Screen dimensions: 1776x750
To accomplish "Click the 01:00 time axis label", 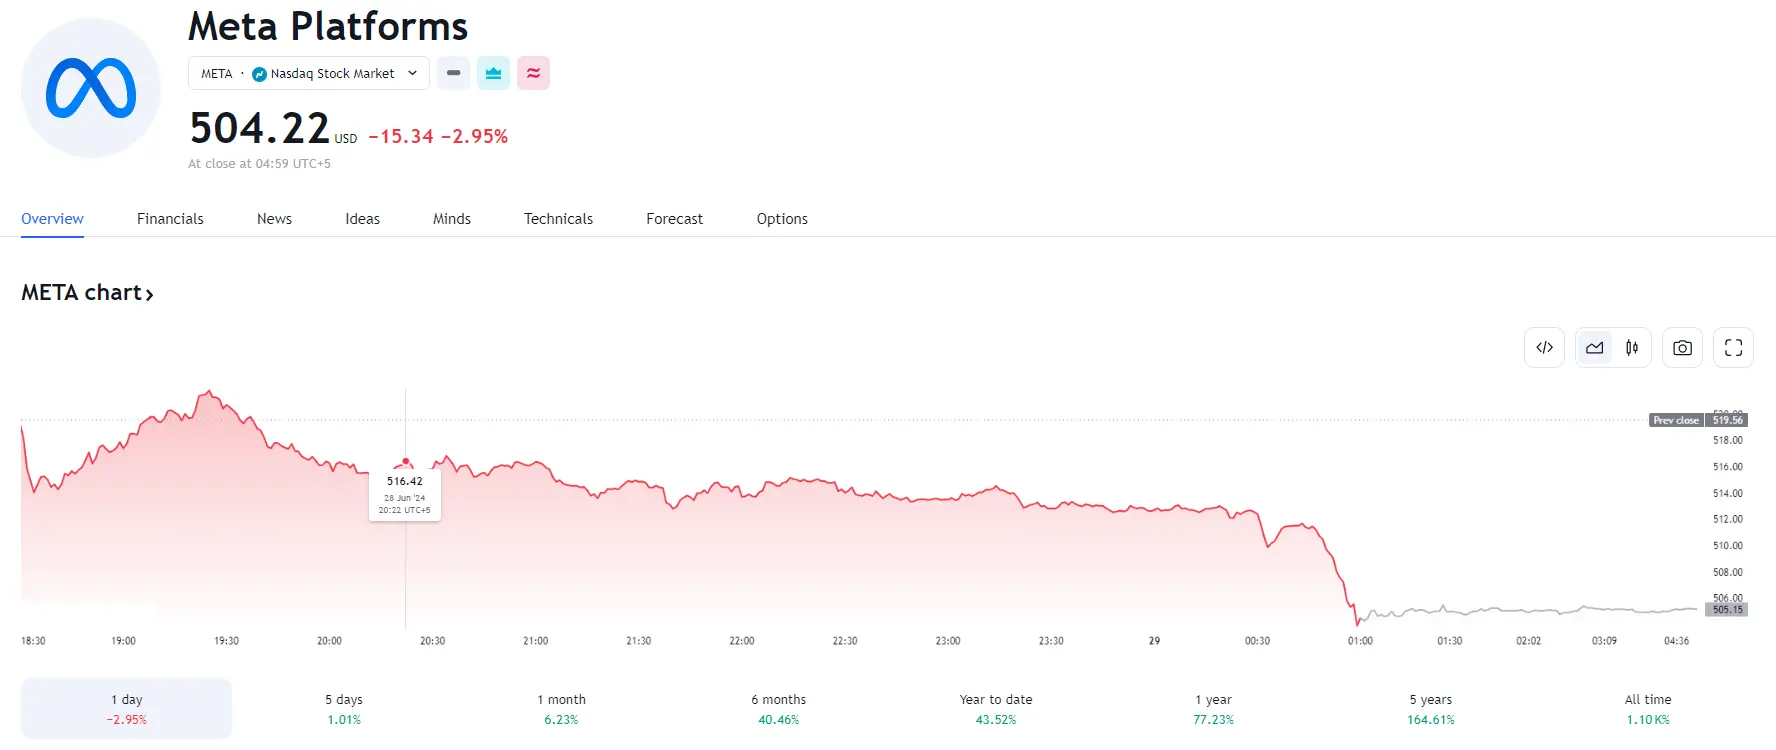I will pyautogui.click(x=1360, y=641).
